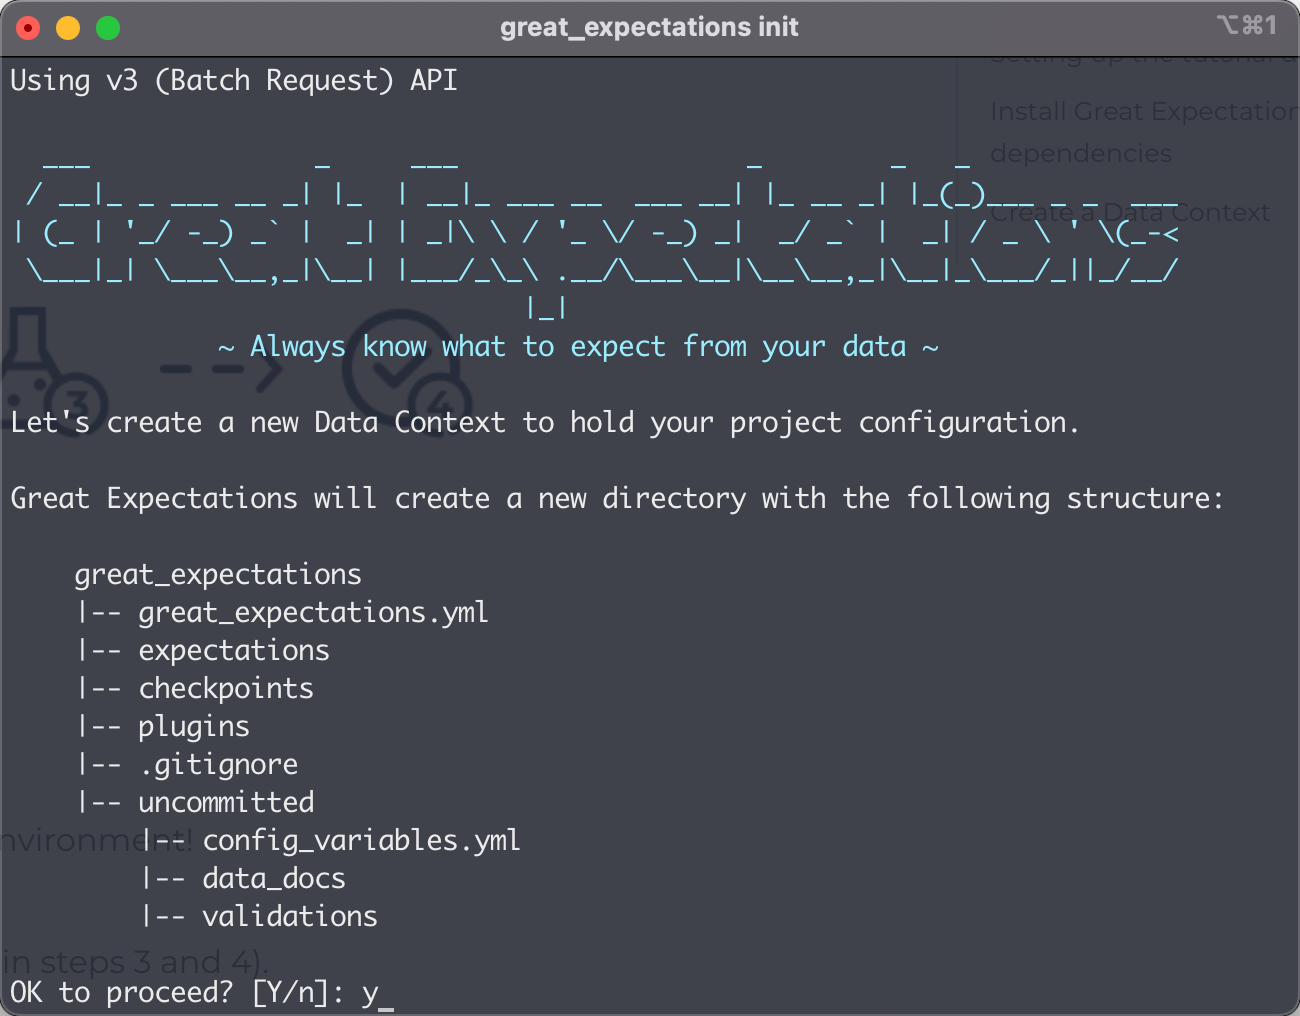Minimize the terminal with the yellow button

point(68,28)
